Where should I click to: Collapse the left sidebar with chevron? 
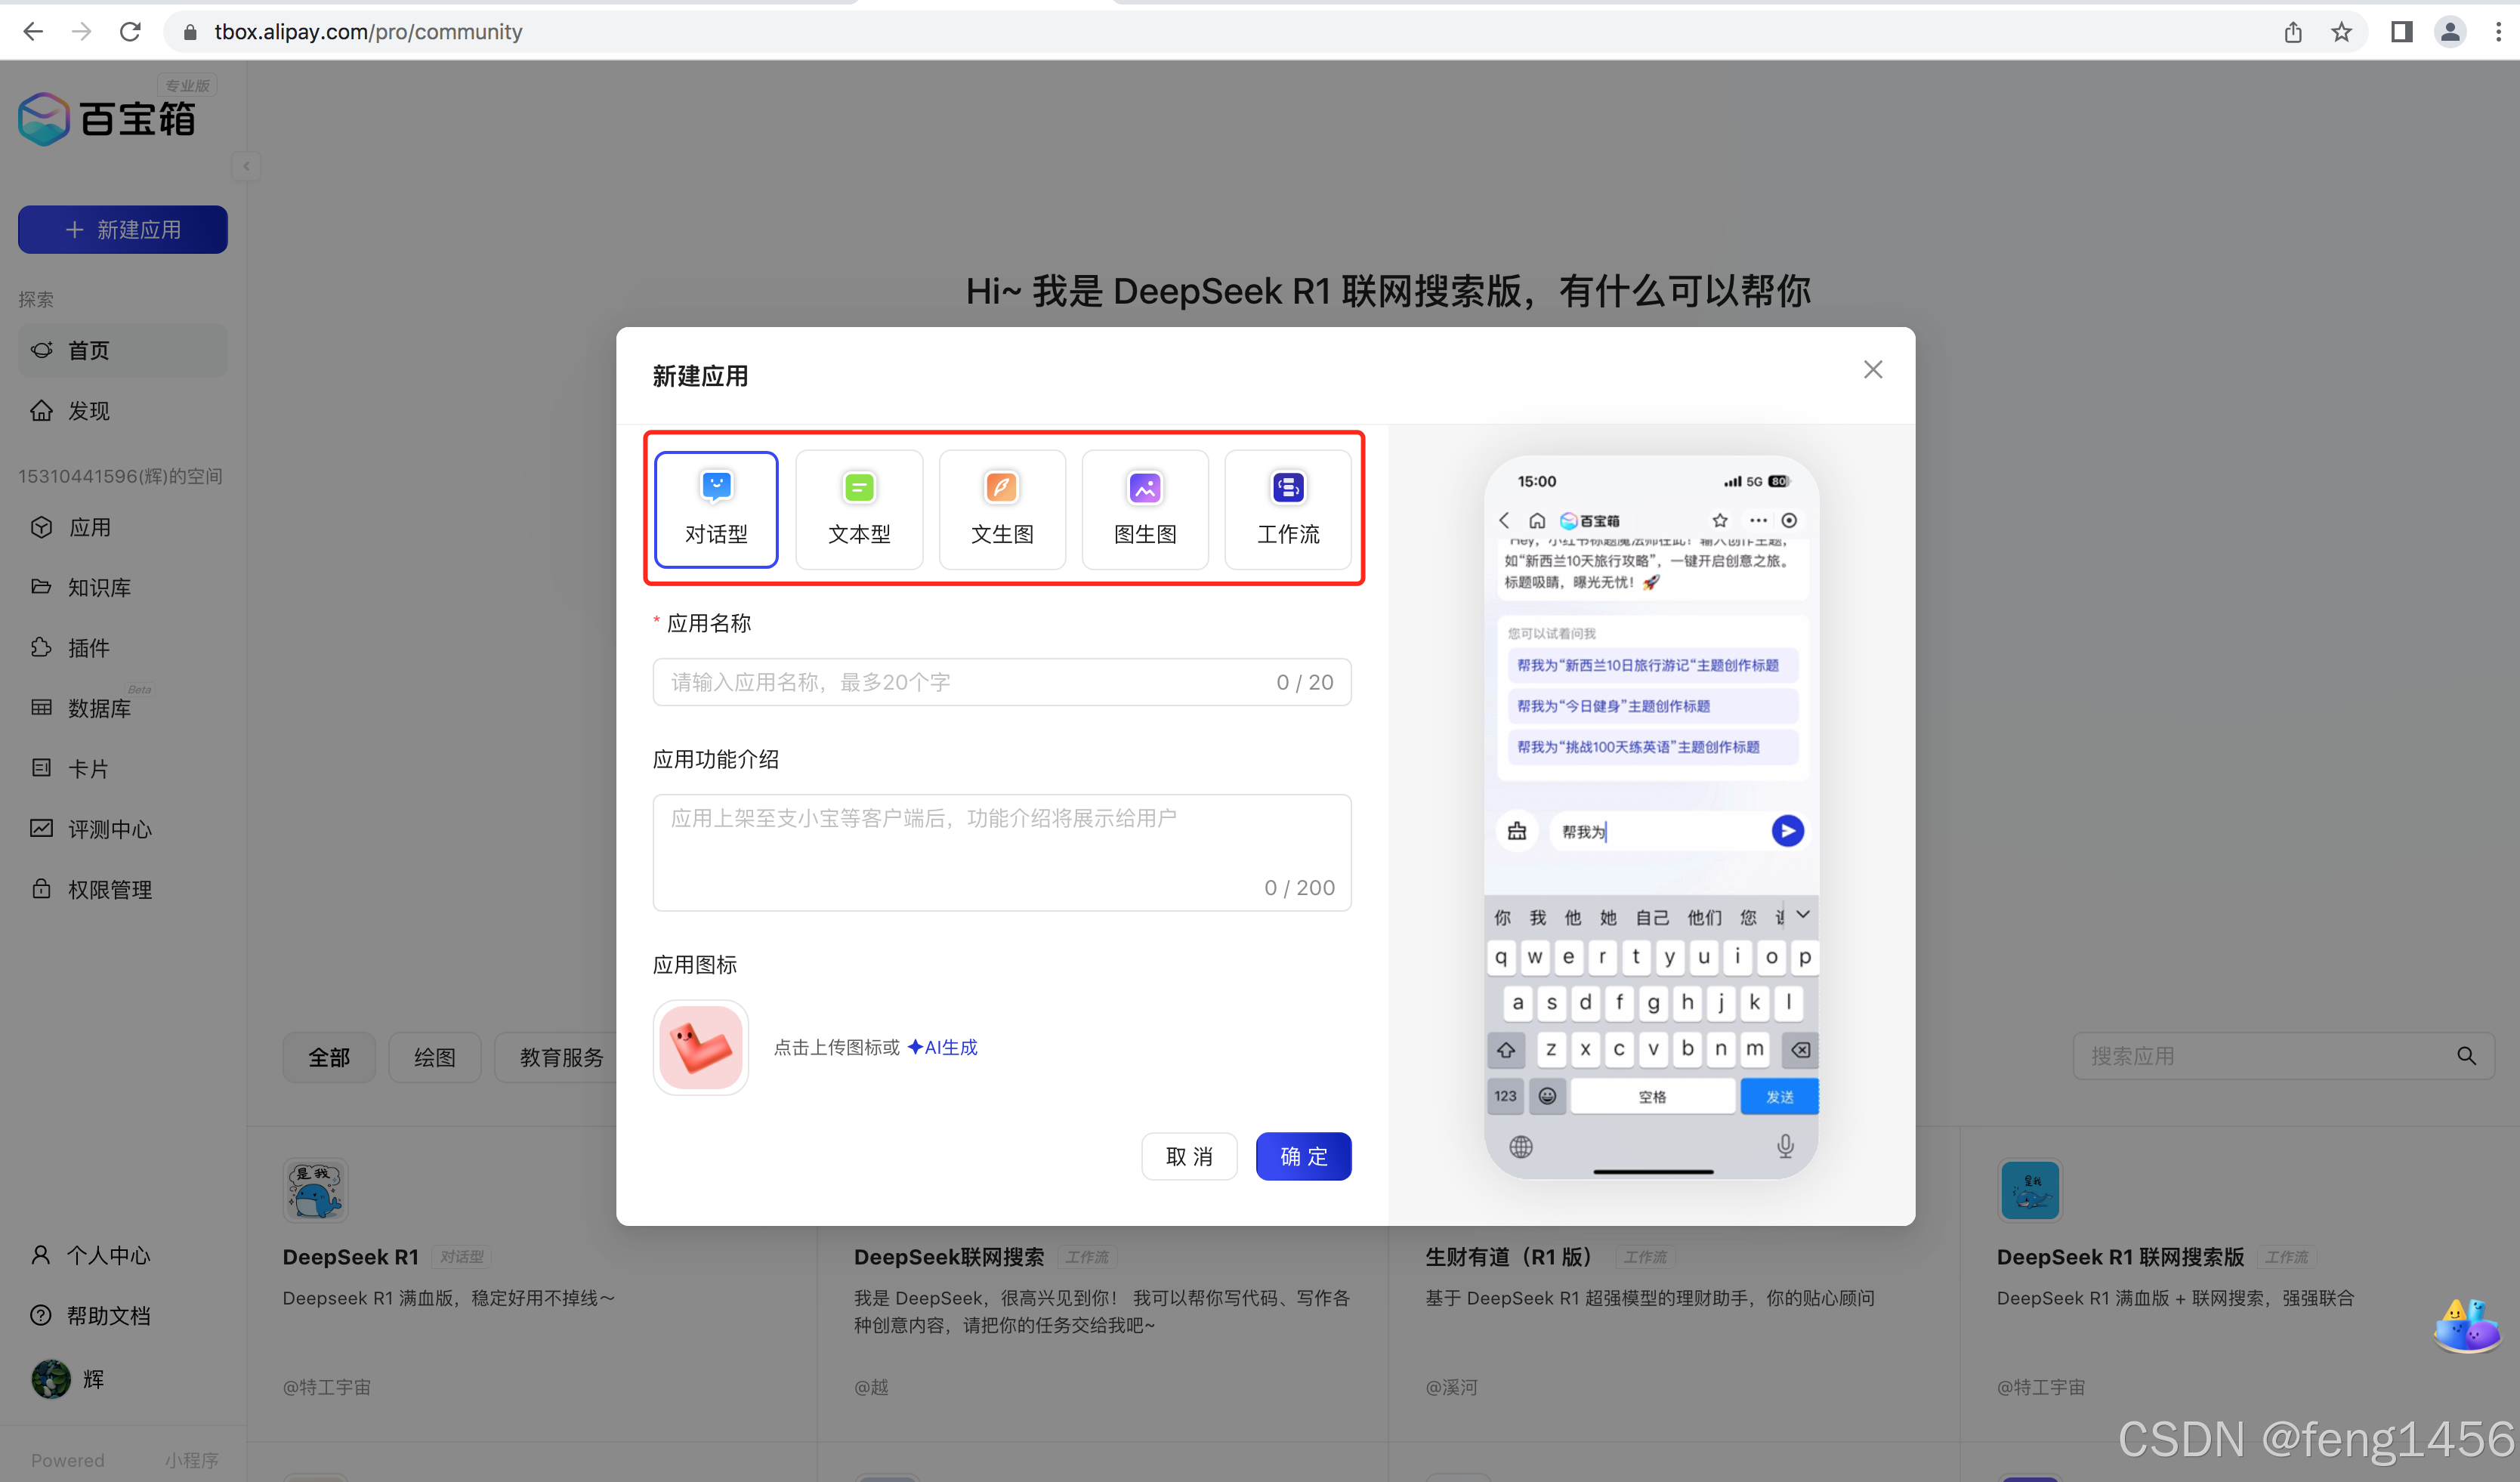246,166
